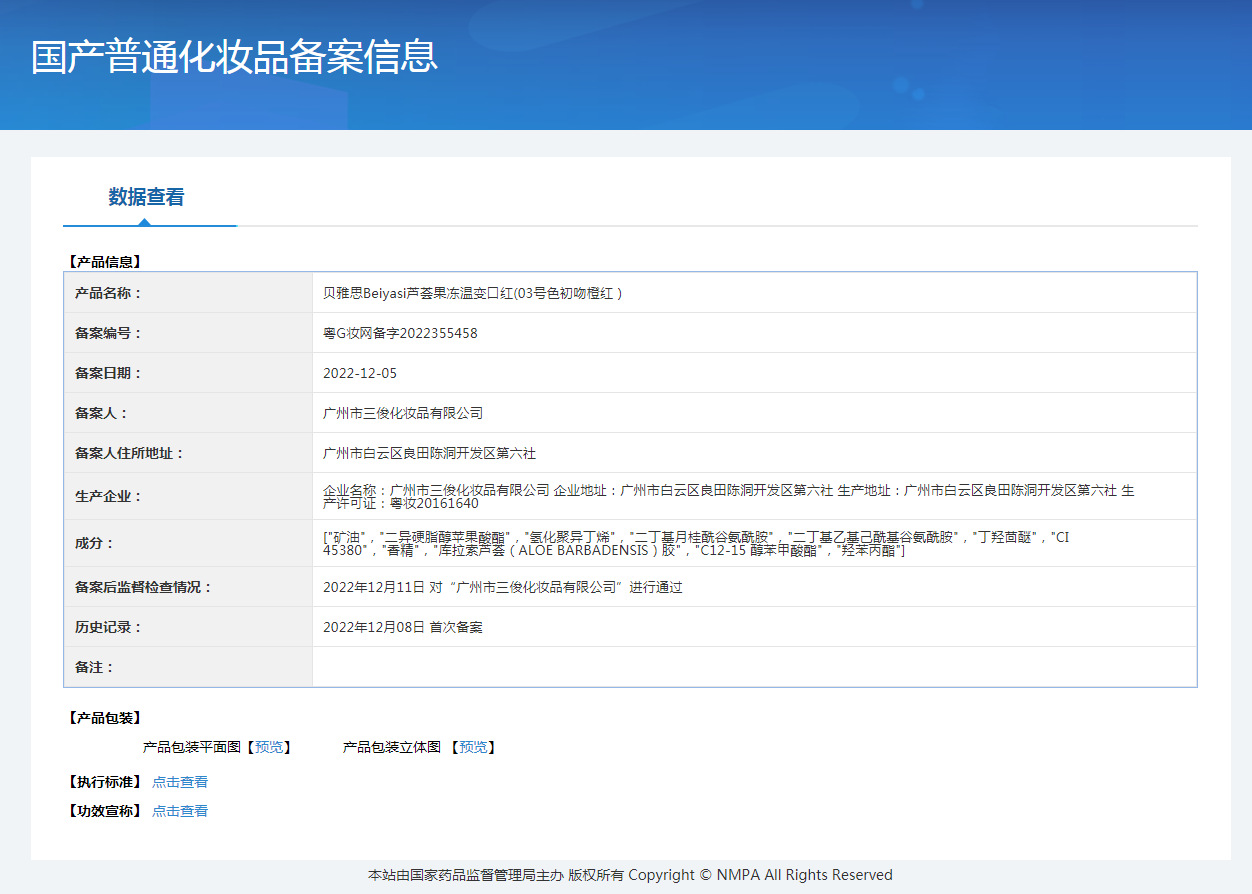Click the 备案日期 row label

pos(109,373)
